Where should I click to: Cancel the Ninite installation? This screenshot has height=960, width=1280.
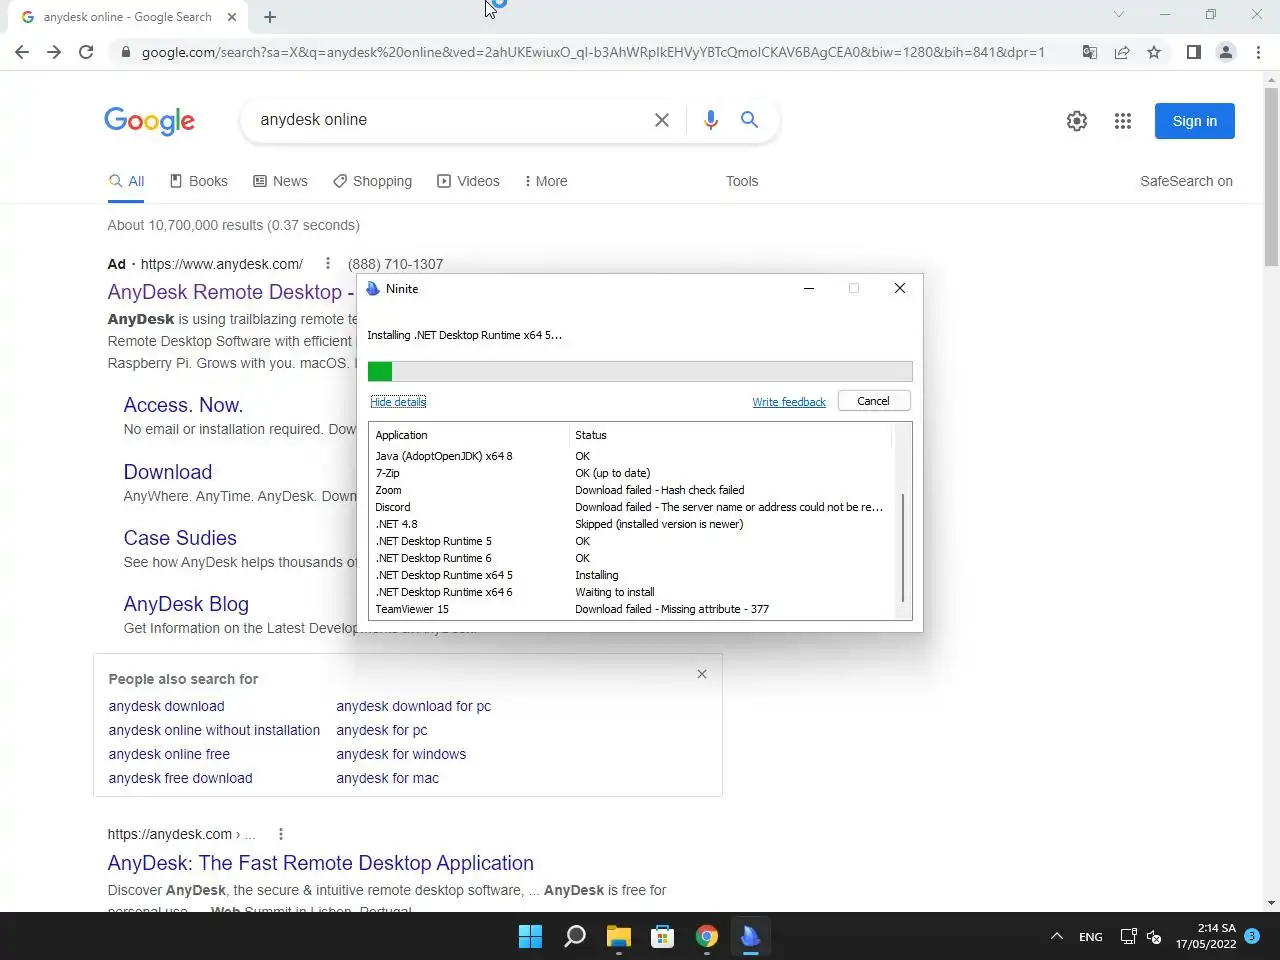[873, 401]
